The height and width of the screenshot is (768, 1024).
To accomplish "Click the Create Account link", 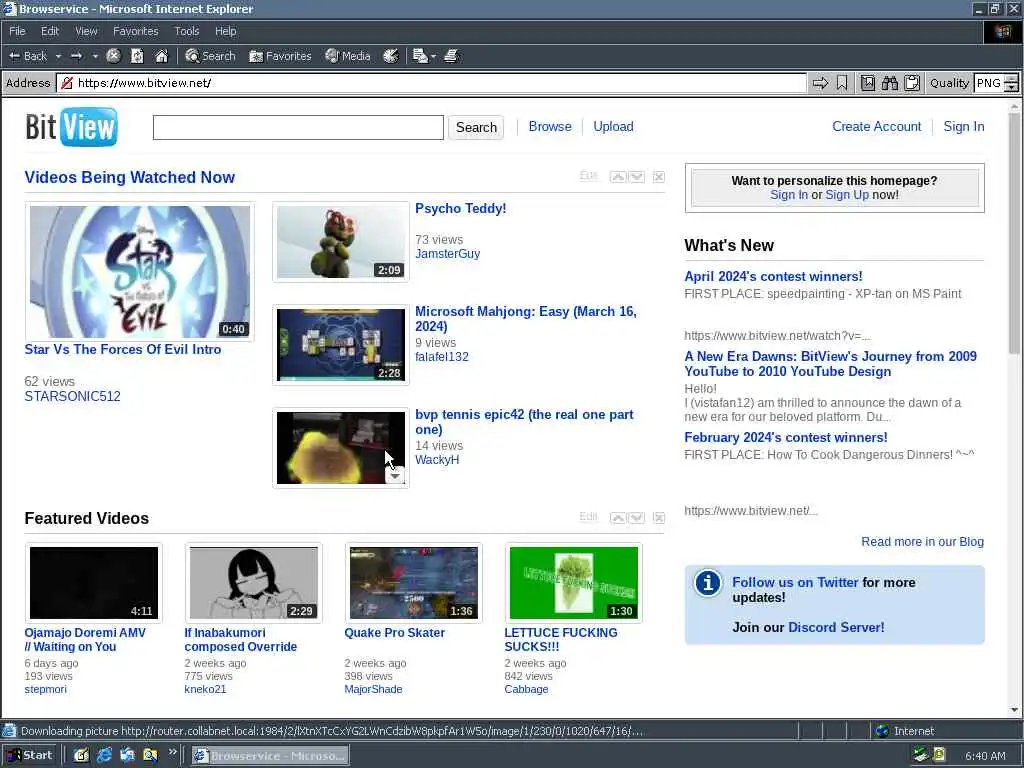I will tap(876, 127).
